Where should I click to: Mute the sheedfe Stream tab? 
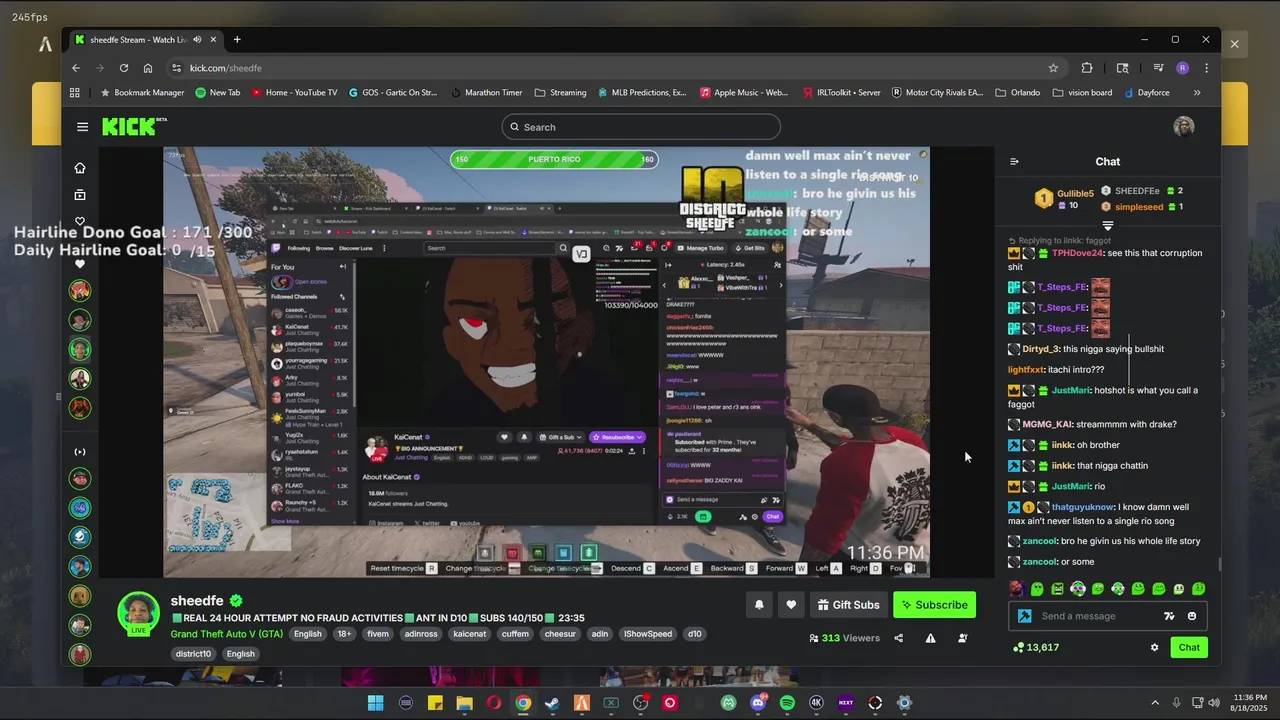coord(197,40)
